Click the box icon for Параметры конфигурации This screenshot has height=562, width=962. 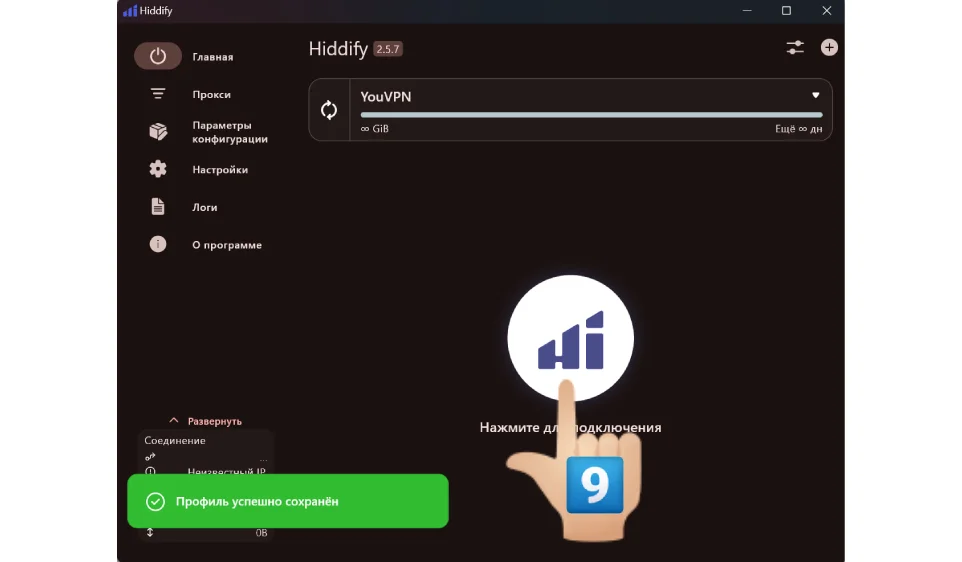(x=158, y=132)
